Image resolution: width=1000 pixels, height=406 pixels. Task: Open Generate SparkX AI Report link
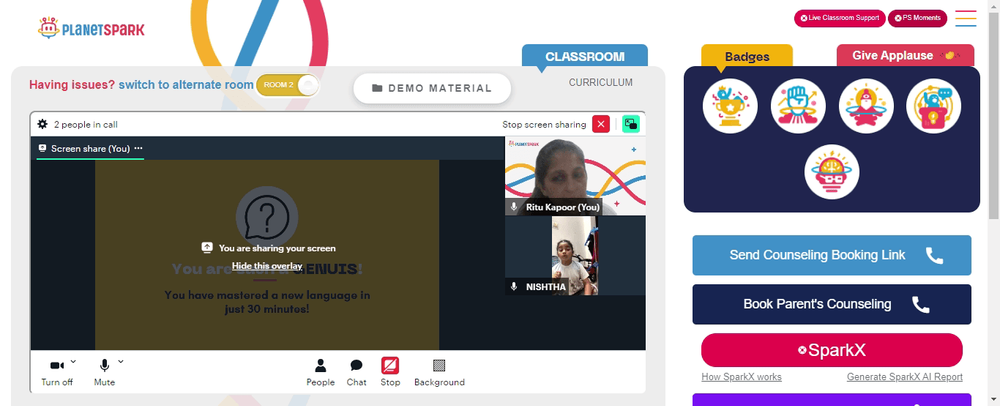tap(904, 377)
